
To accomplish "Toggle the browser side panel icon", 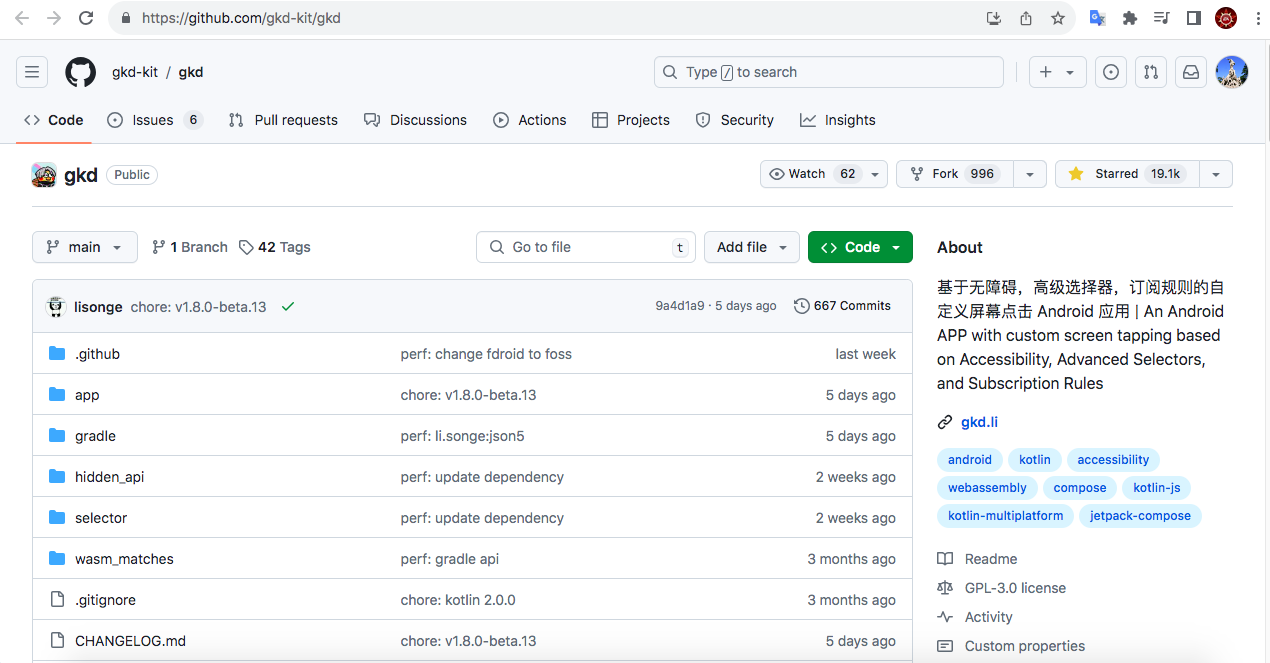I will click(x=1193, y=18).
